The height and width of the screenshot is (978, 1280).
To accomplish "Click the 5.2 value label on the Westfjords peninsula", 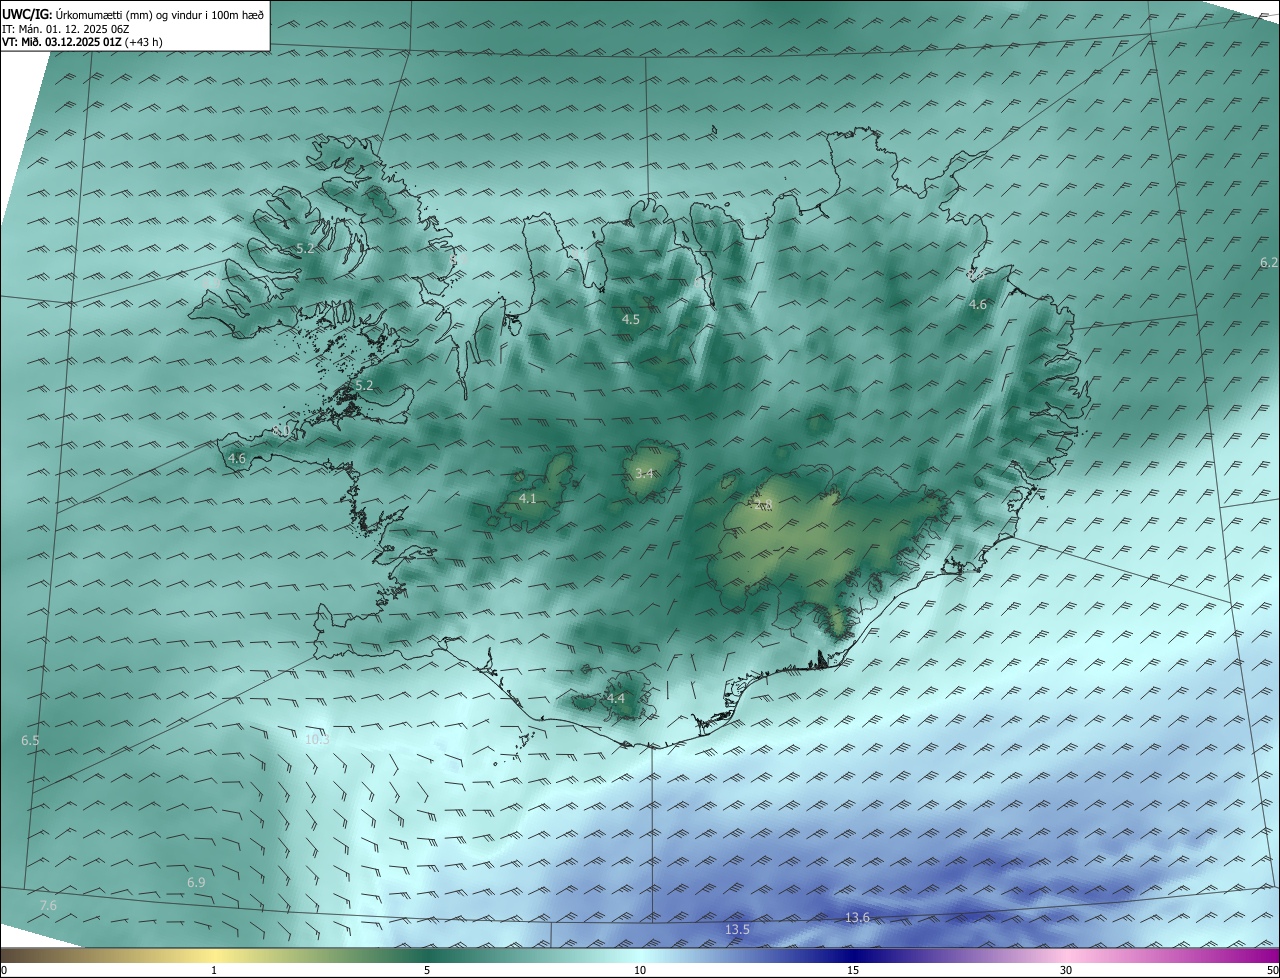I will 306,248.
